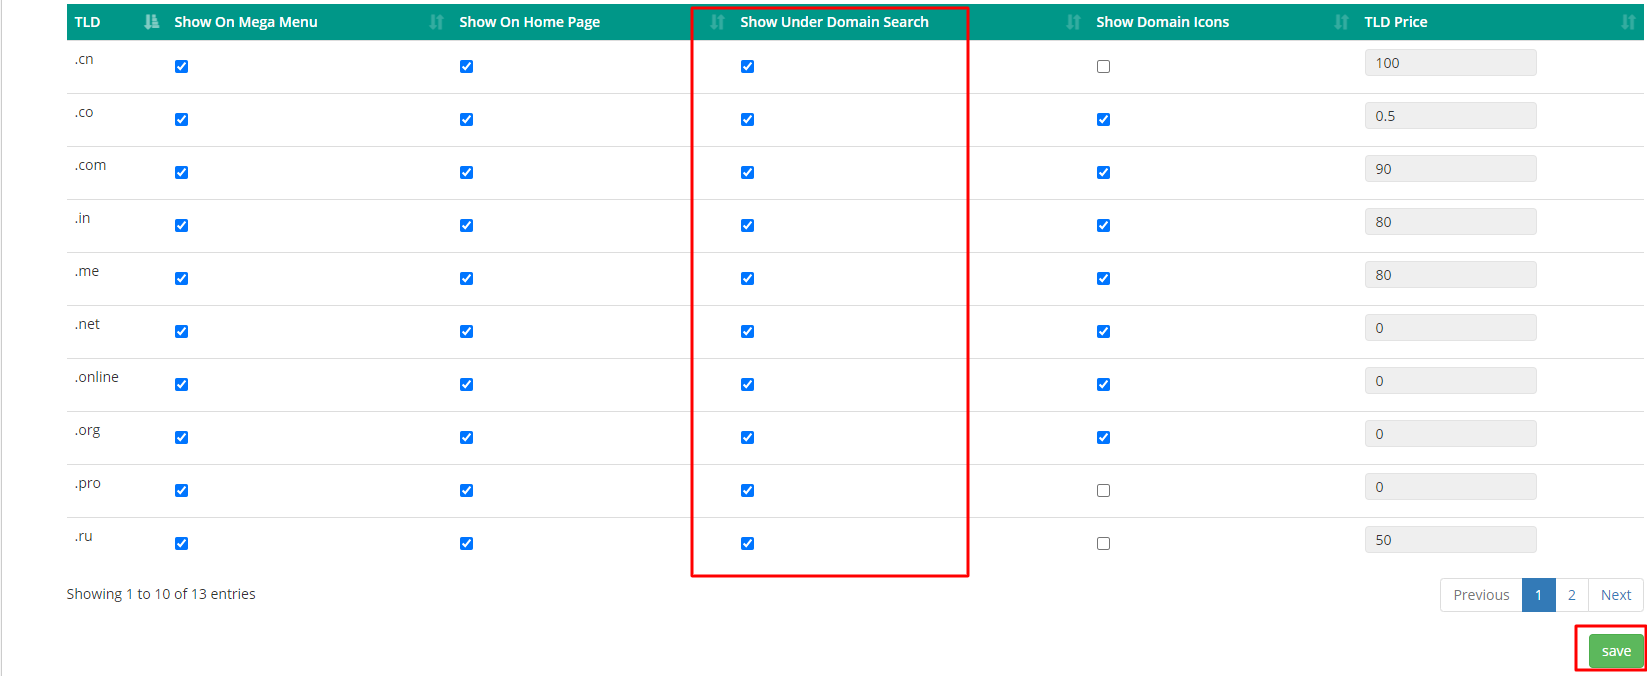Enable Show Domain Icons for .cn
1647x676 pixels.
click(1103, 67)
